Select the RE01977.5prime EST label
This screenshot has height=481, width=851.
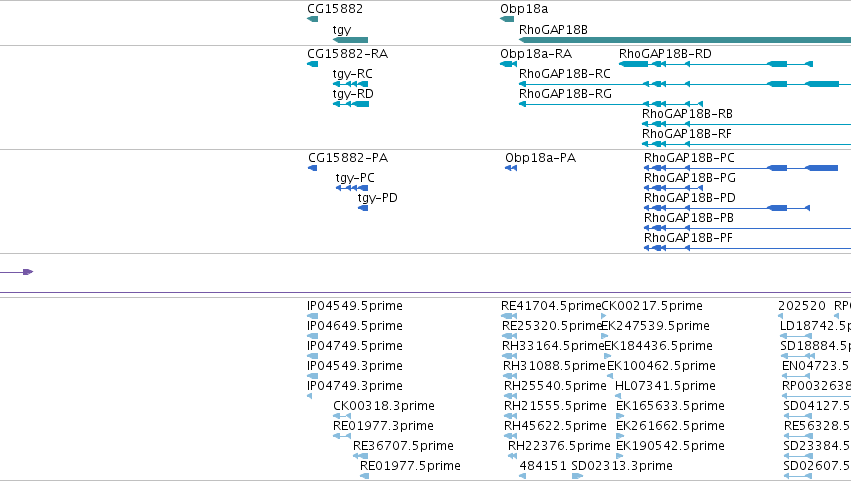(410, 467)
